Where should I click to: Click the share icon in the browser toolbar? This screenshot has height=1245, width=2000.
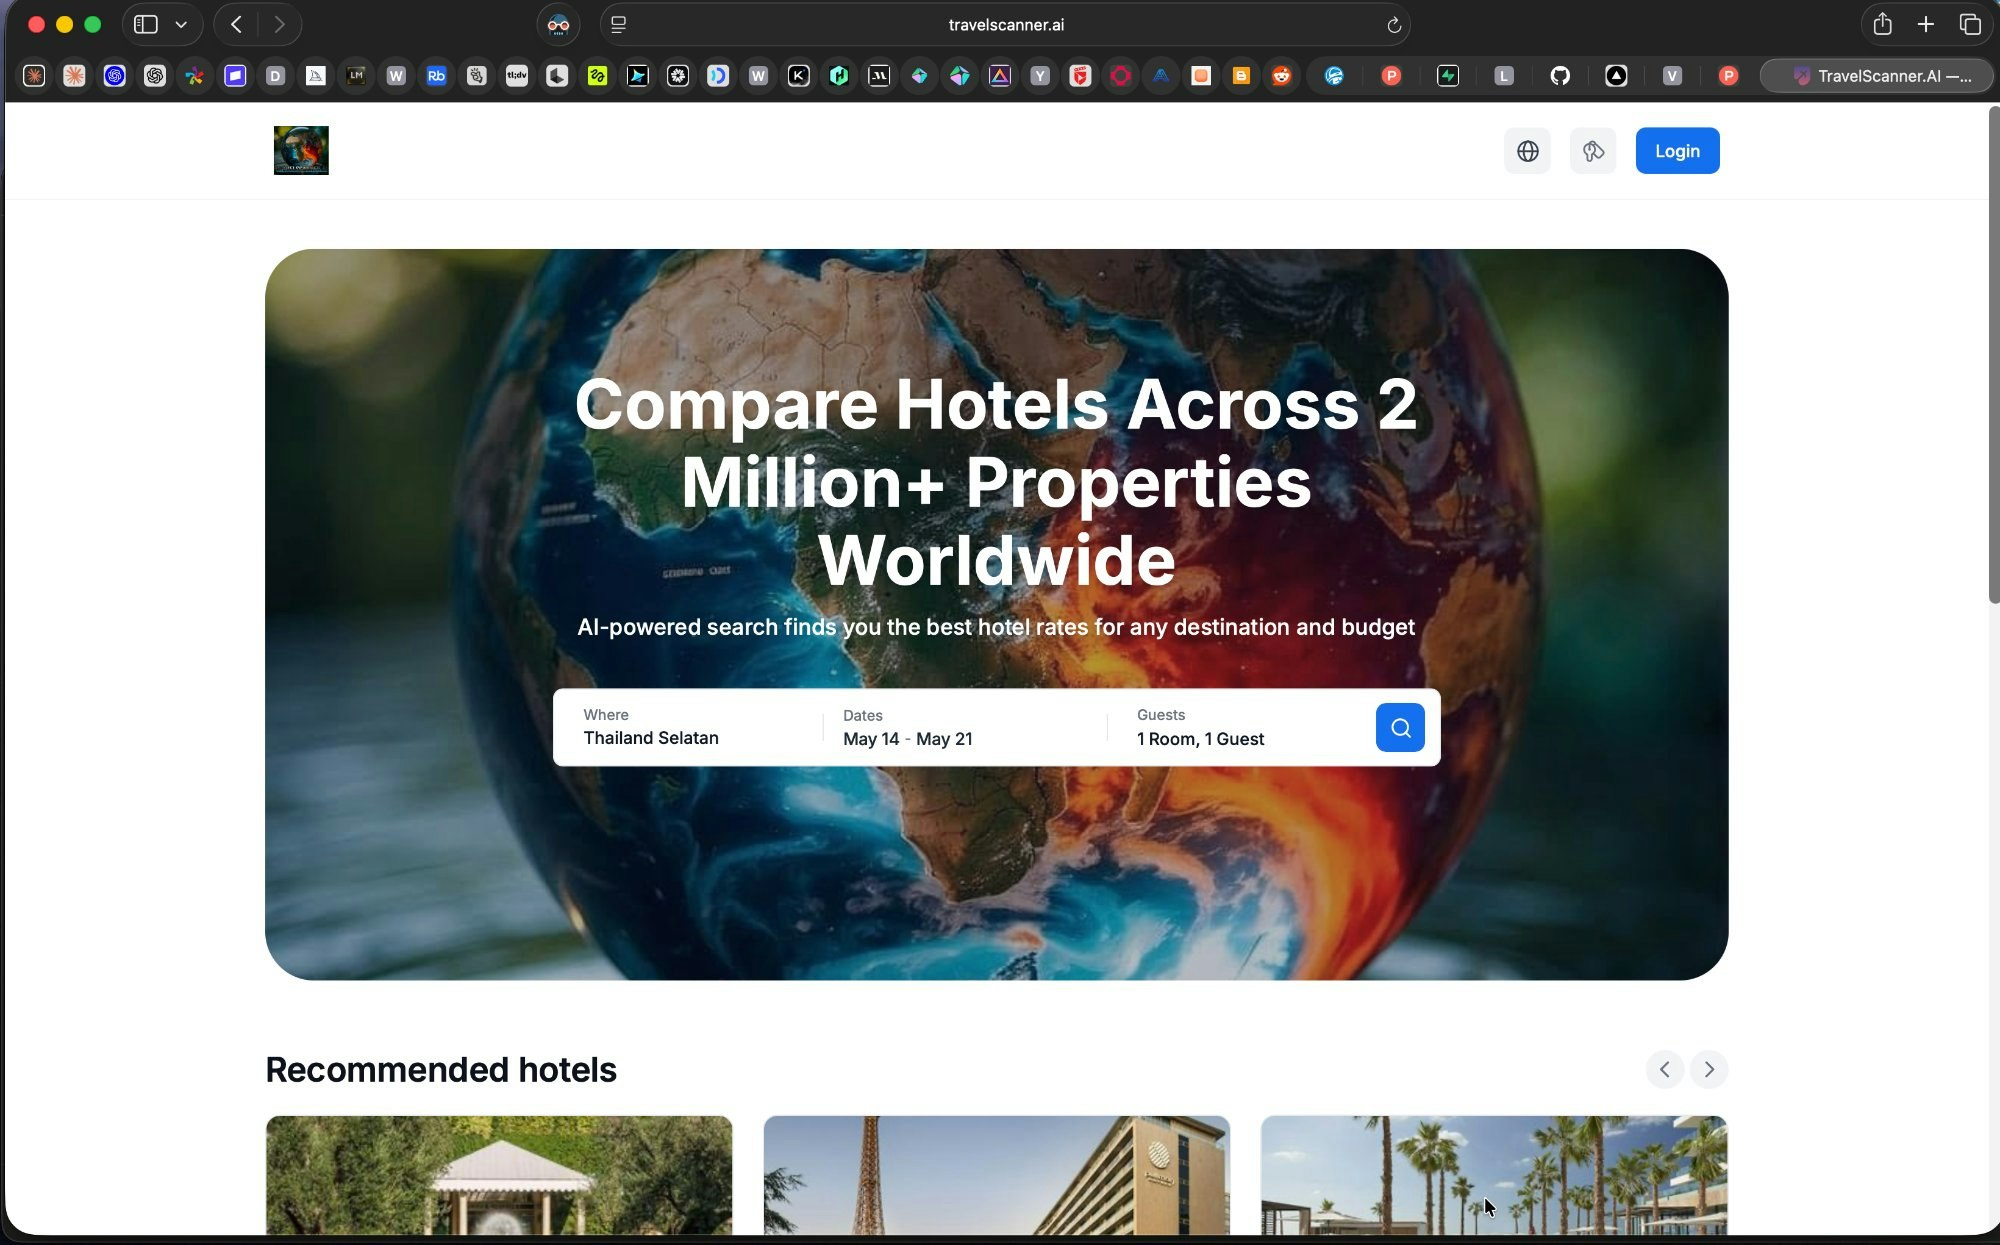click(x=1882, y=24)
